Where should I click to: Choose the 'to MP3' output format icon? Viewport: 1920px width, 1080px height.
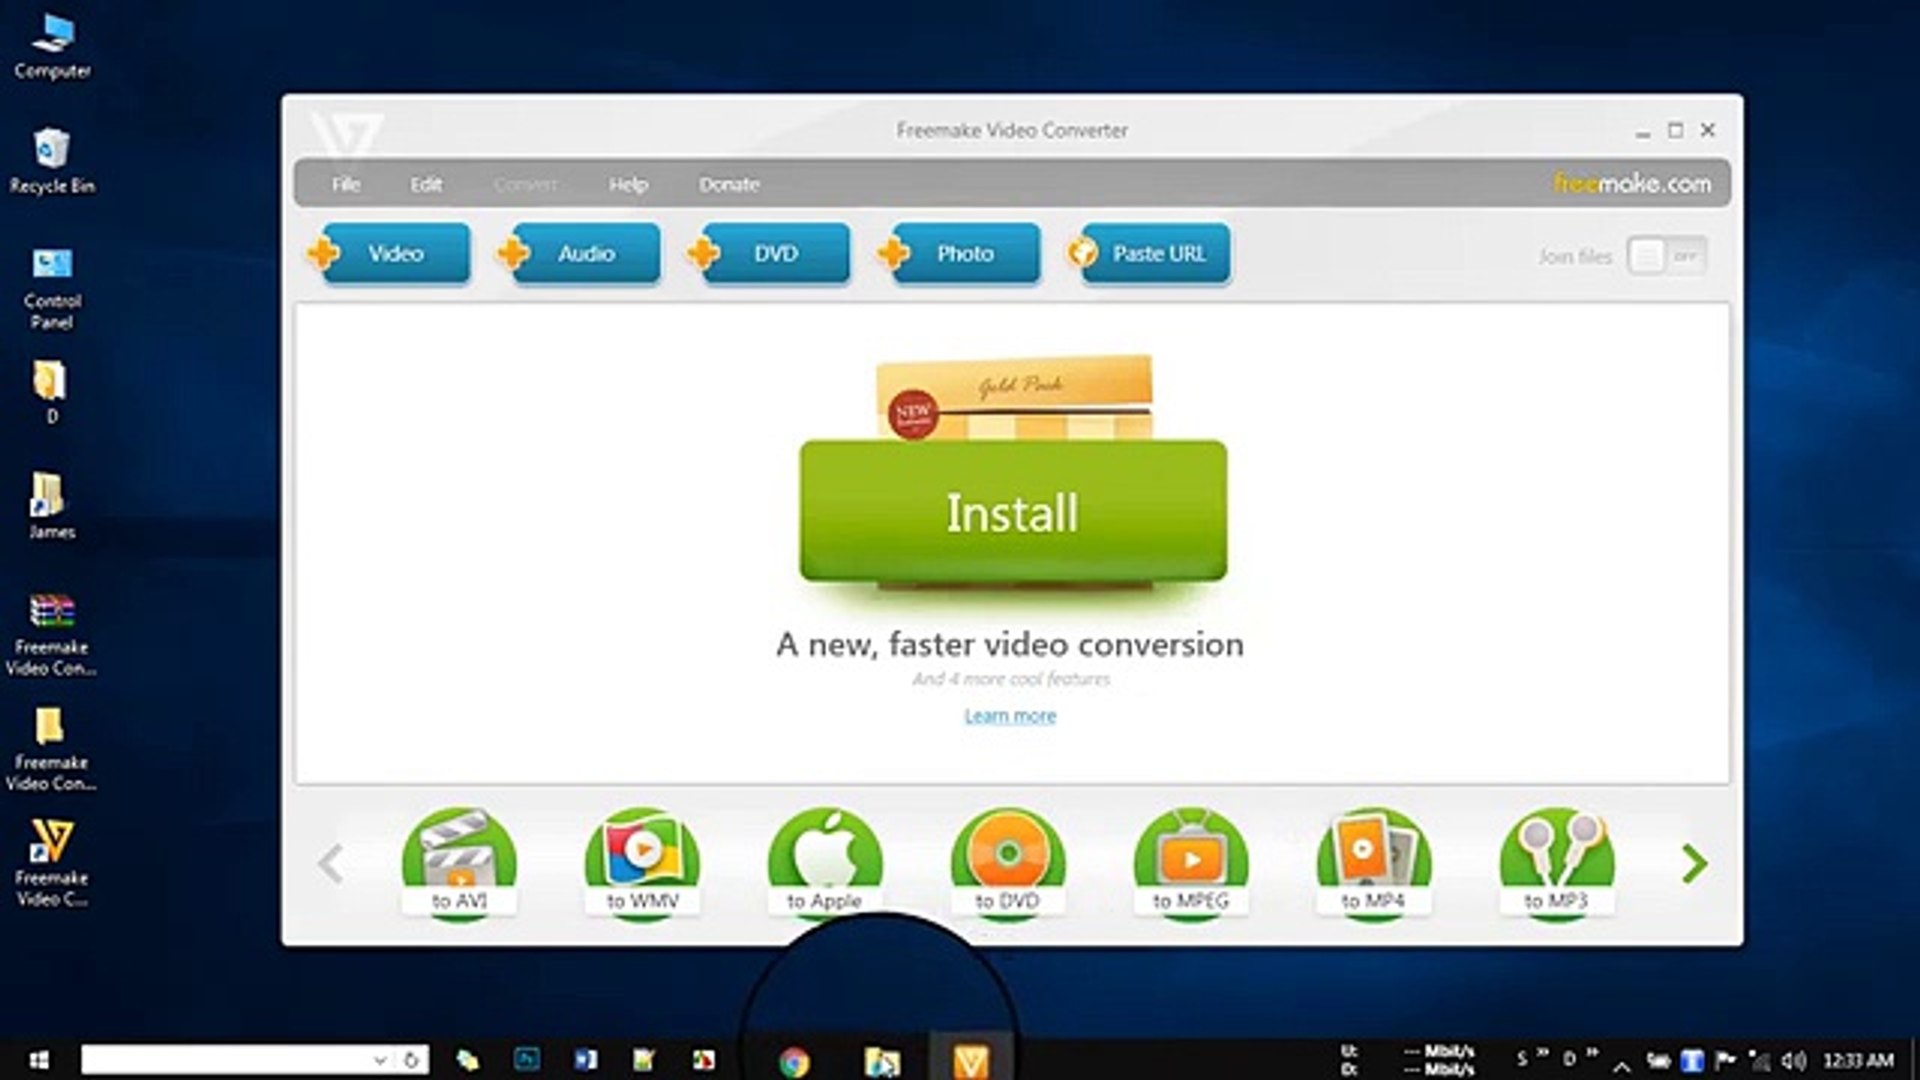1556,862
